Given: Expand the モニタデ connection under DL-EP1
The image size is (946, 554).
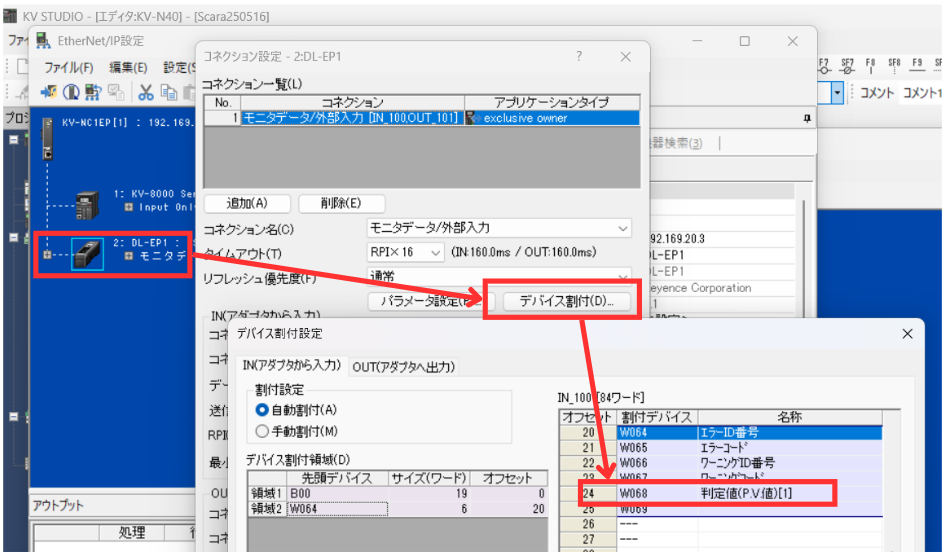Looking at the screenshot, I should pos(129,256).
